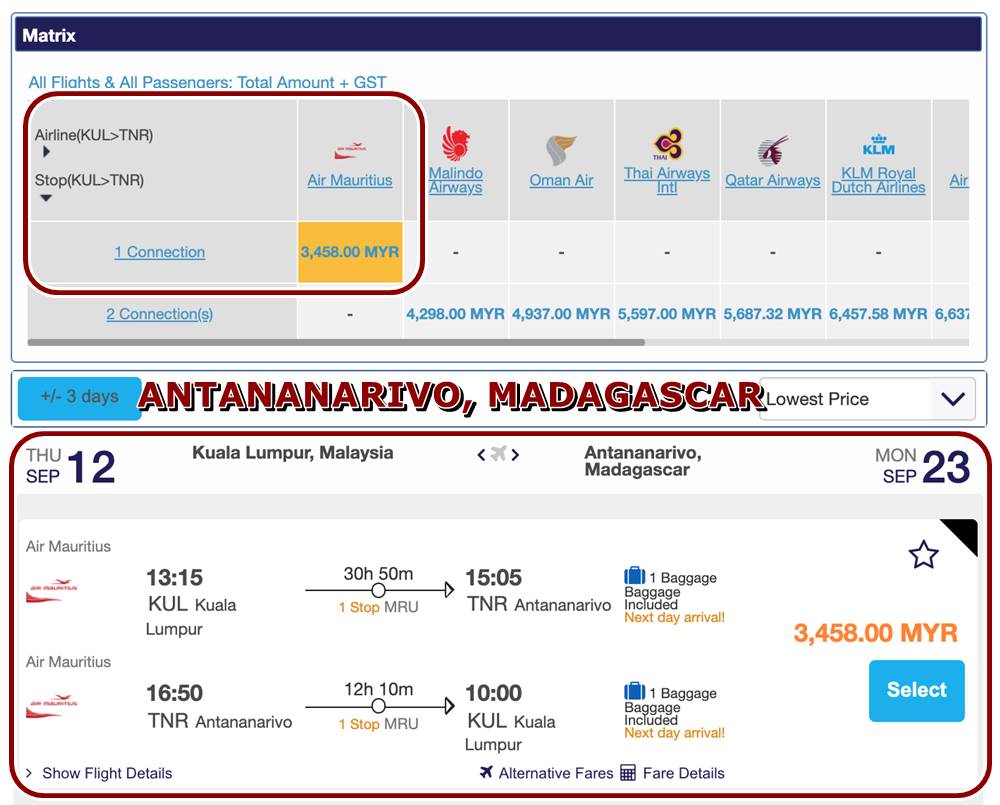Click baggage suitcase icon on return flight
Screen dimensions: 1000x805
634,691
